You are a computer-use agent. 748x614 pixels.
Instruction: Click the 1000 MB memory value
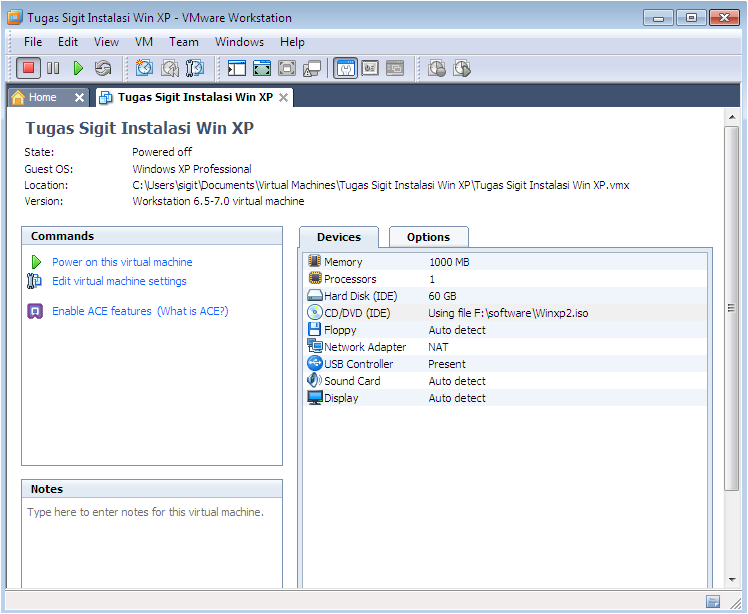click(x=449, y=262)
